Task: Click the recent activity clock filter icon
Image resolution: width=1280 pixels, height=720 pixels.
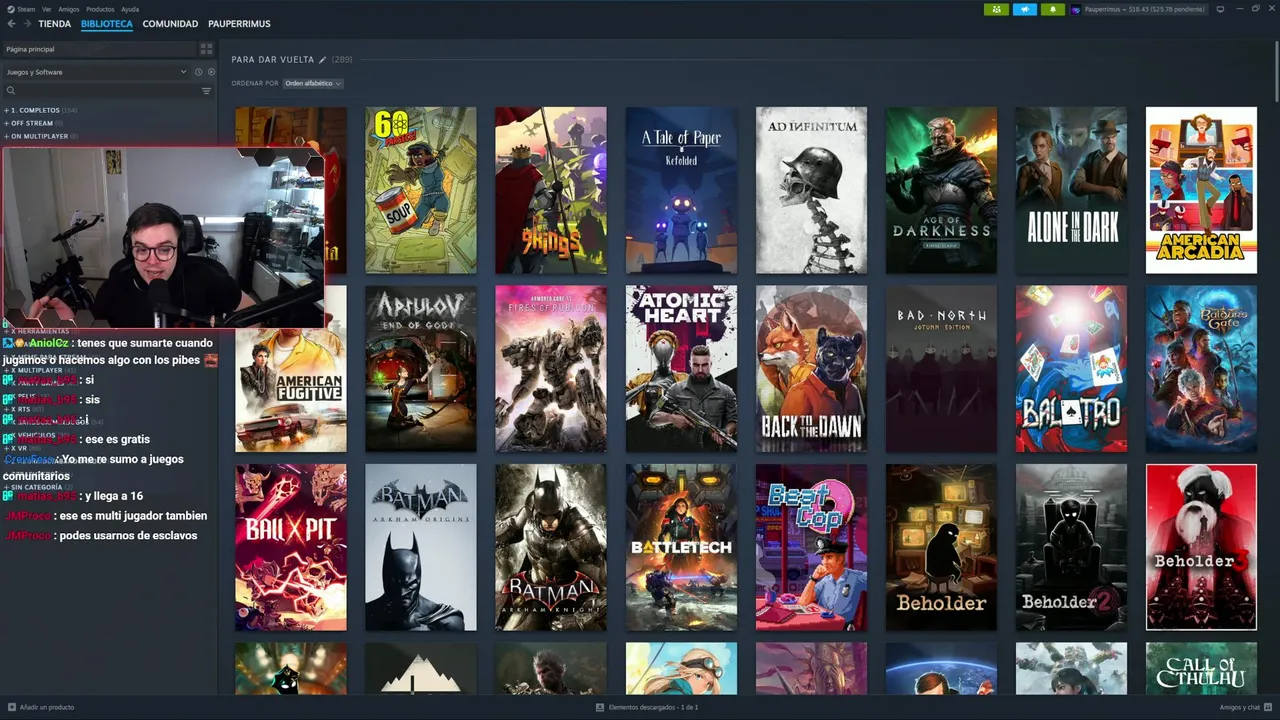Action: [198, 72]
